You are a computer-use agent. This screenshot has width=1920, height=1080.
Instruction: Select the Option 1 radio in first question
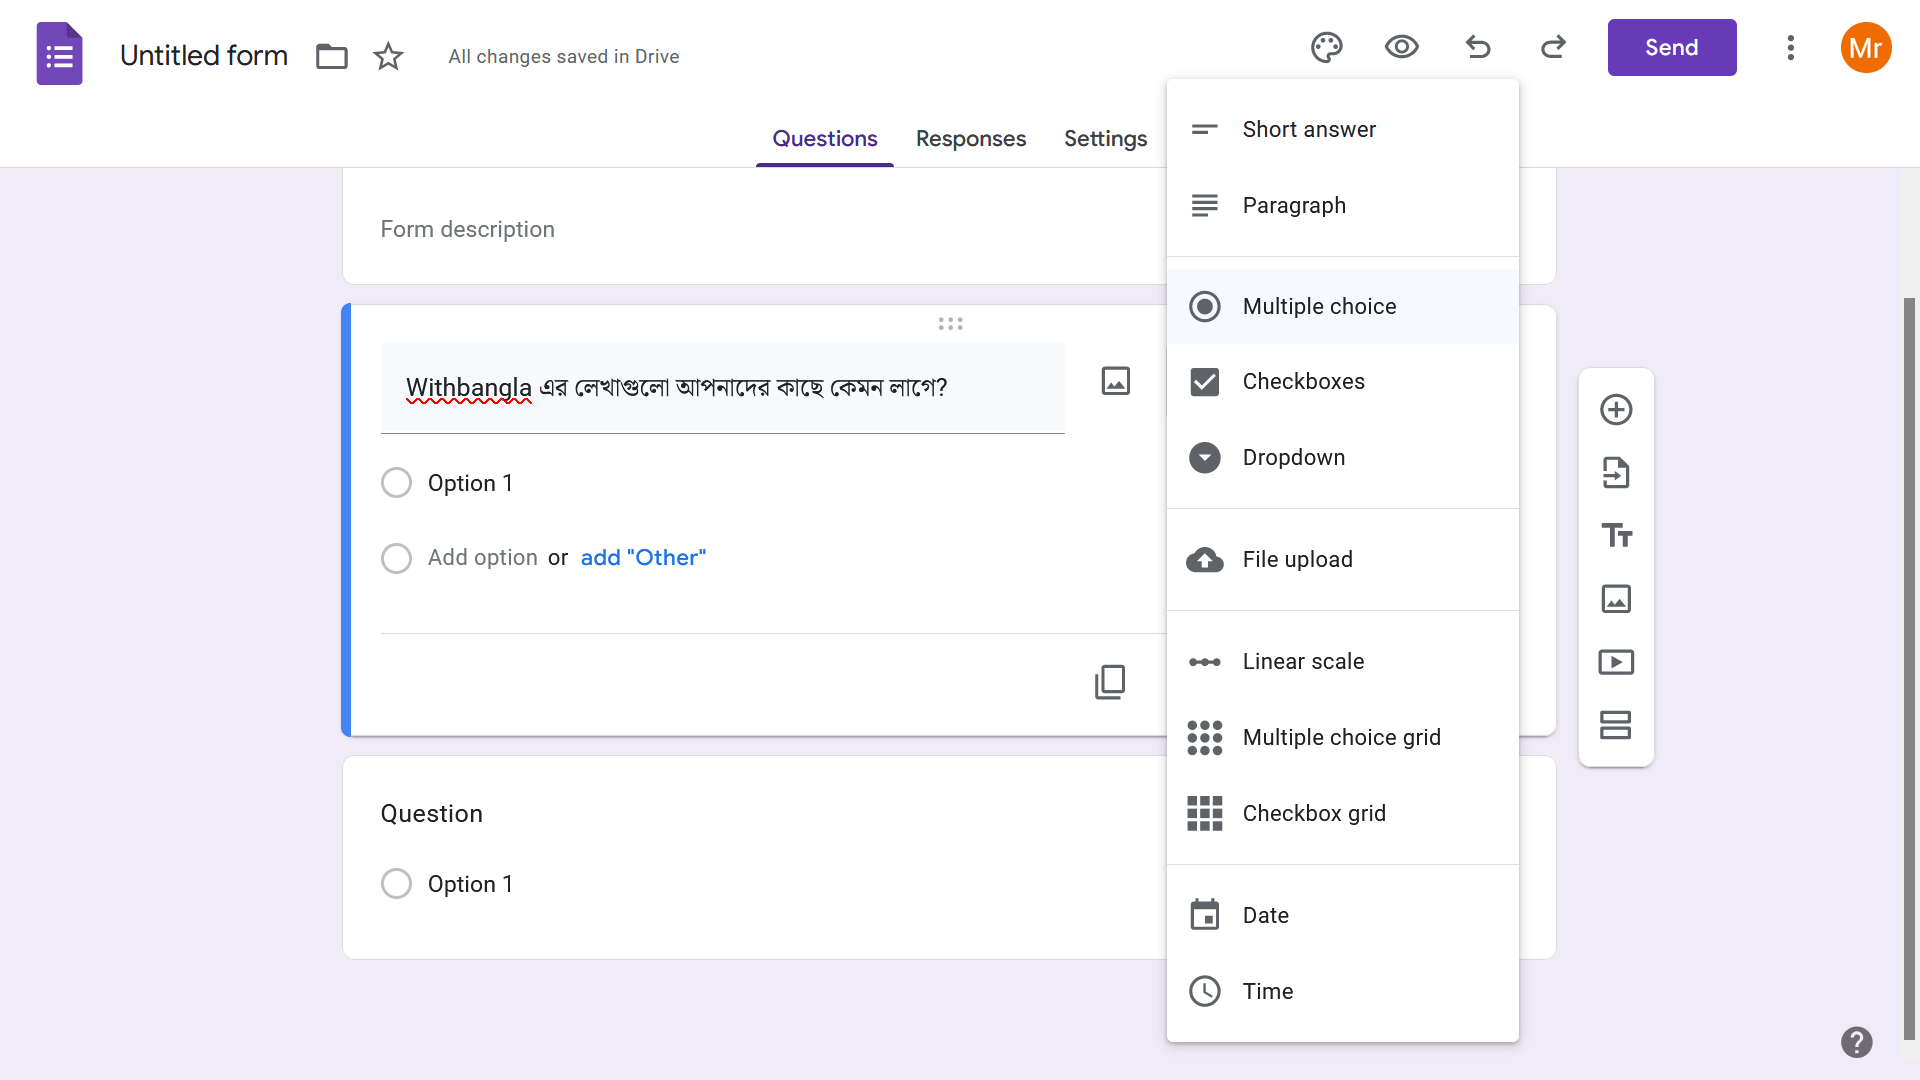pos(396,483)
